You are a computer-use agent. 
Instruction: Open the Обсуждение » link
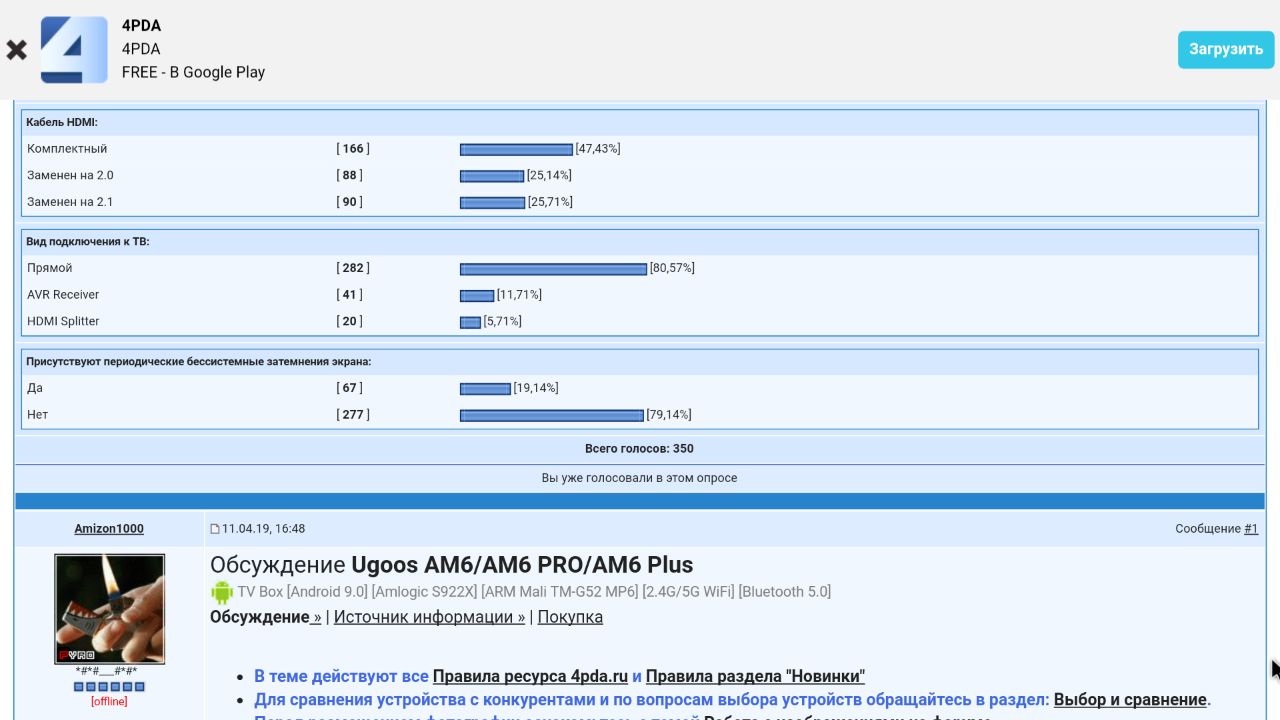[266, 617]
